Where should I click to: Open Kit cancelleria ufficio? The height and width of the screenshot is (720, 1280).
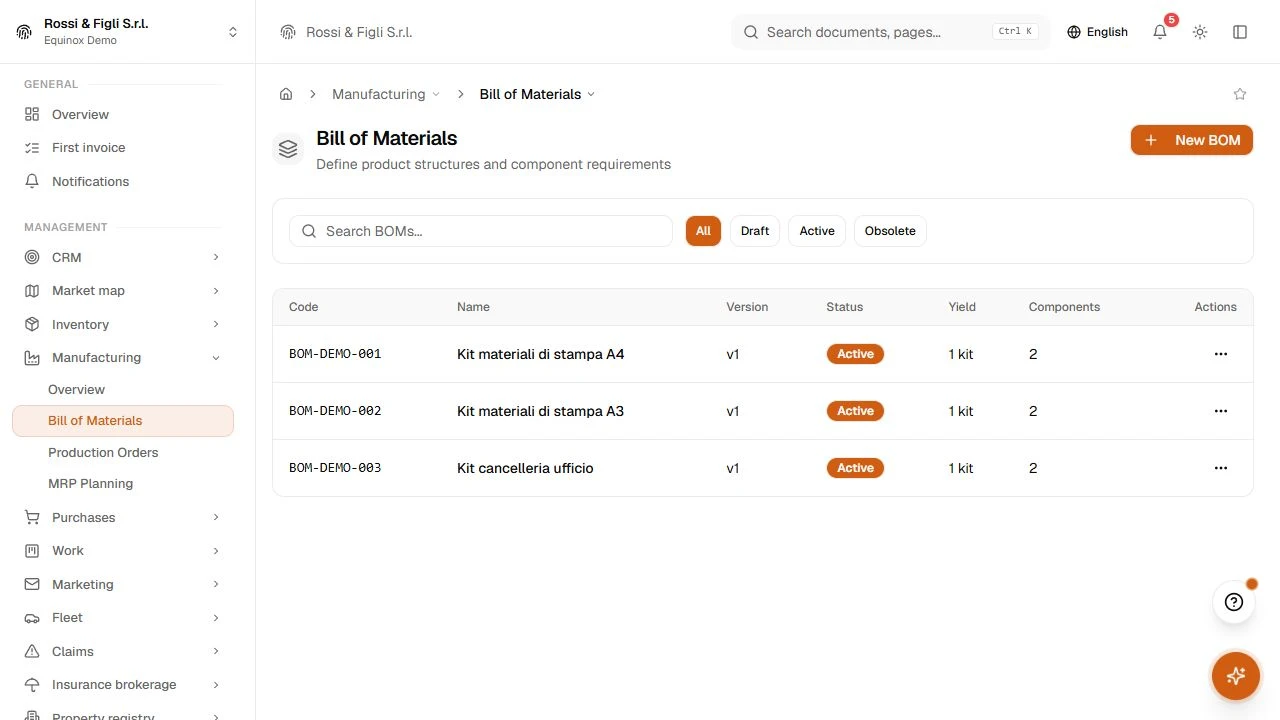[525, 468]
